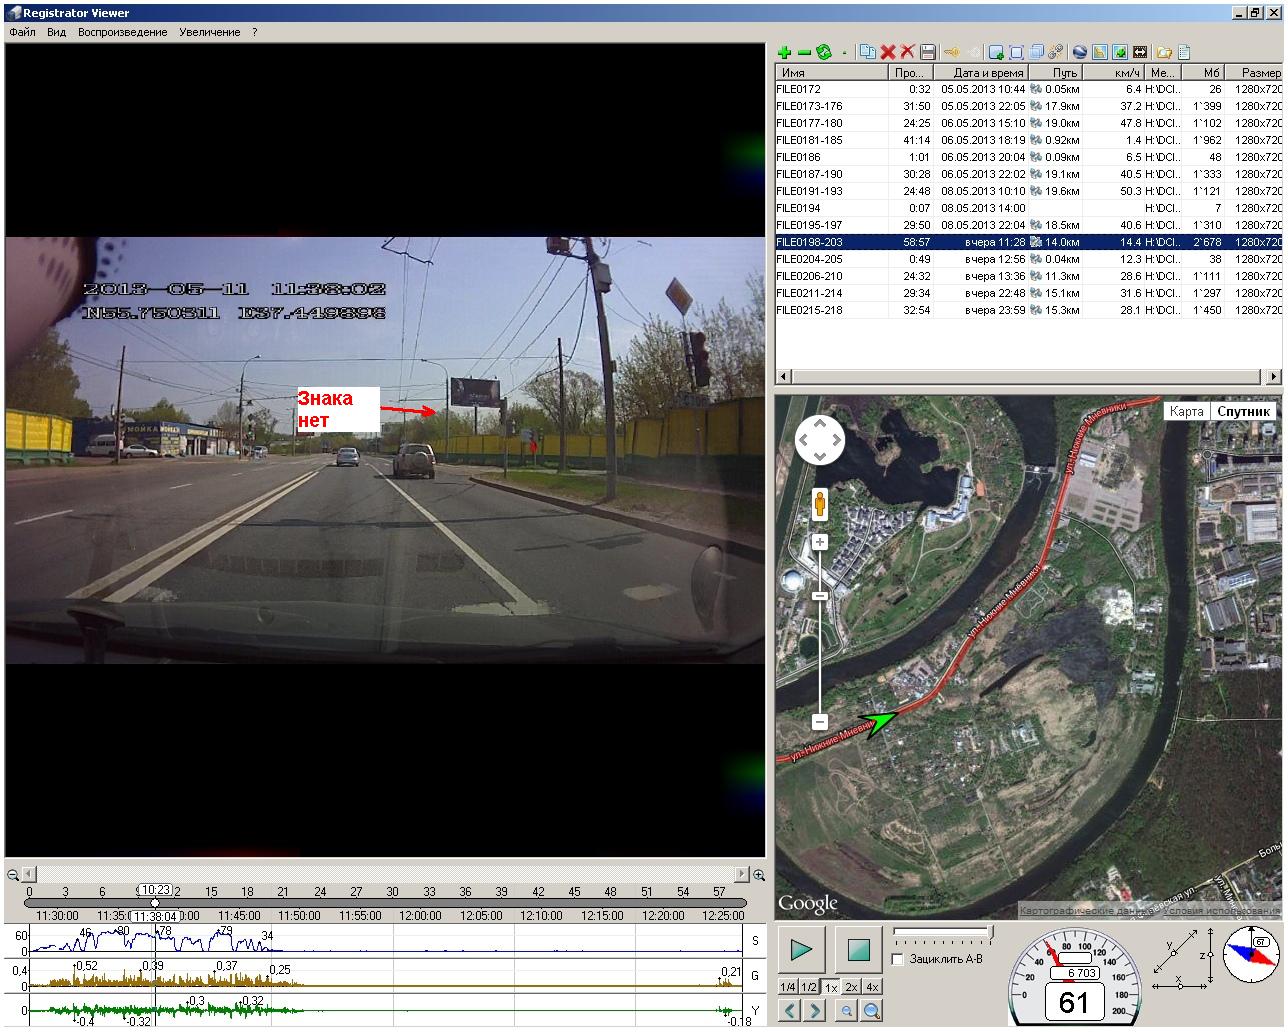Click the large magnifier icon under speed buttons
1288x1032 pixels.
(872, 1011)
